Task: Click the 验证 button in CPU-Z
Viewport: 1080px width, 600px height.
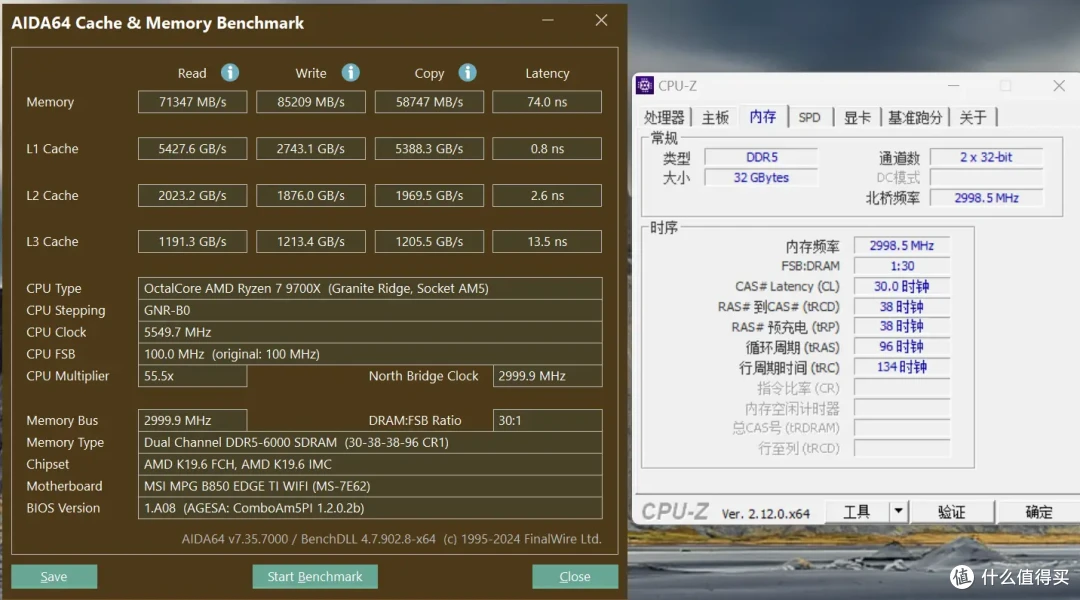Action: [952, 512]
